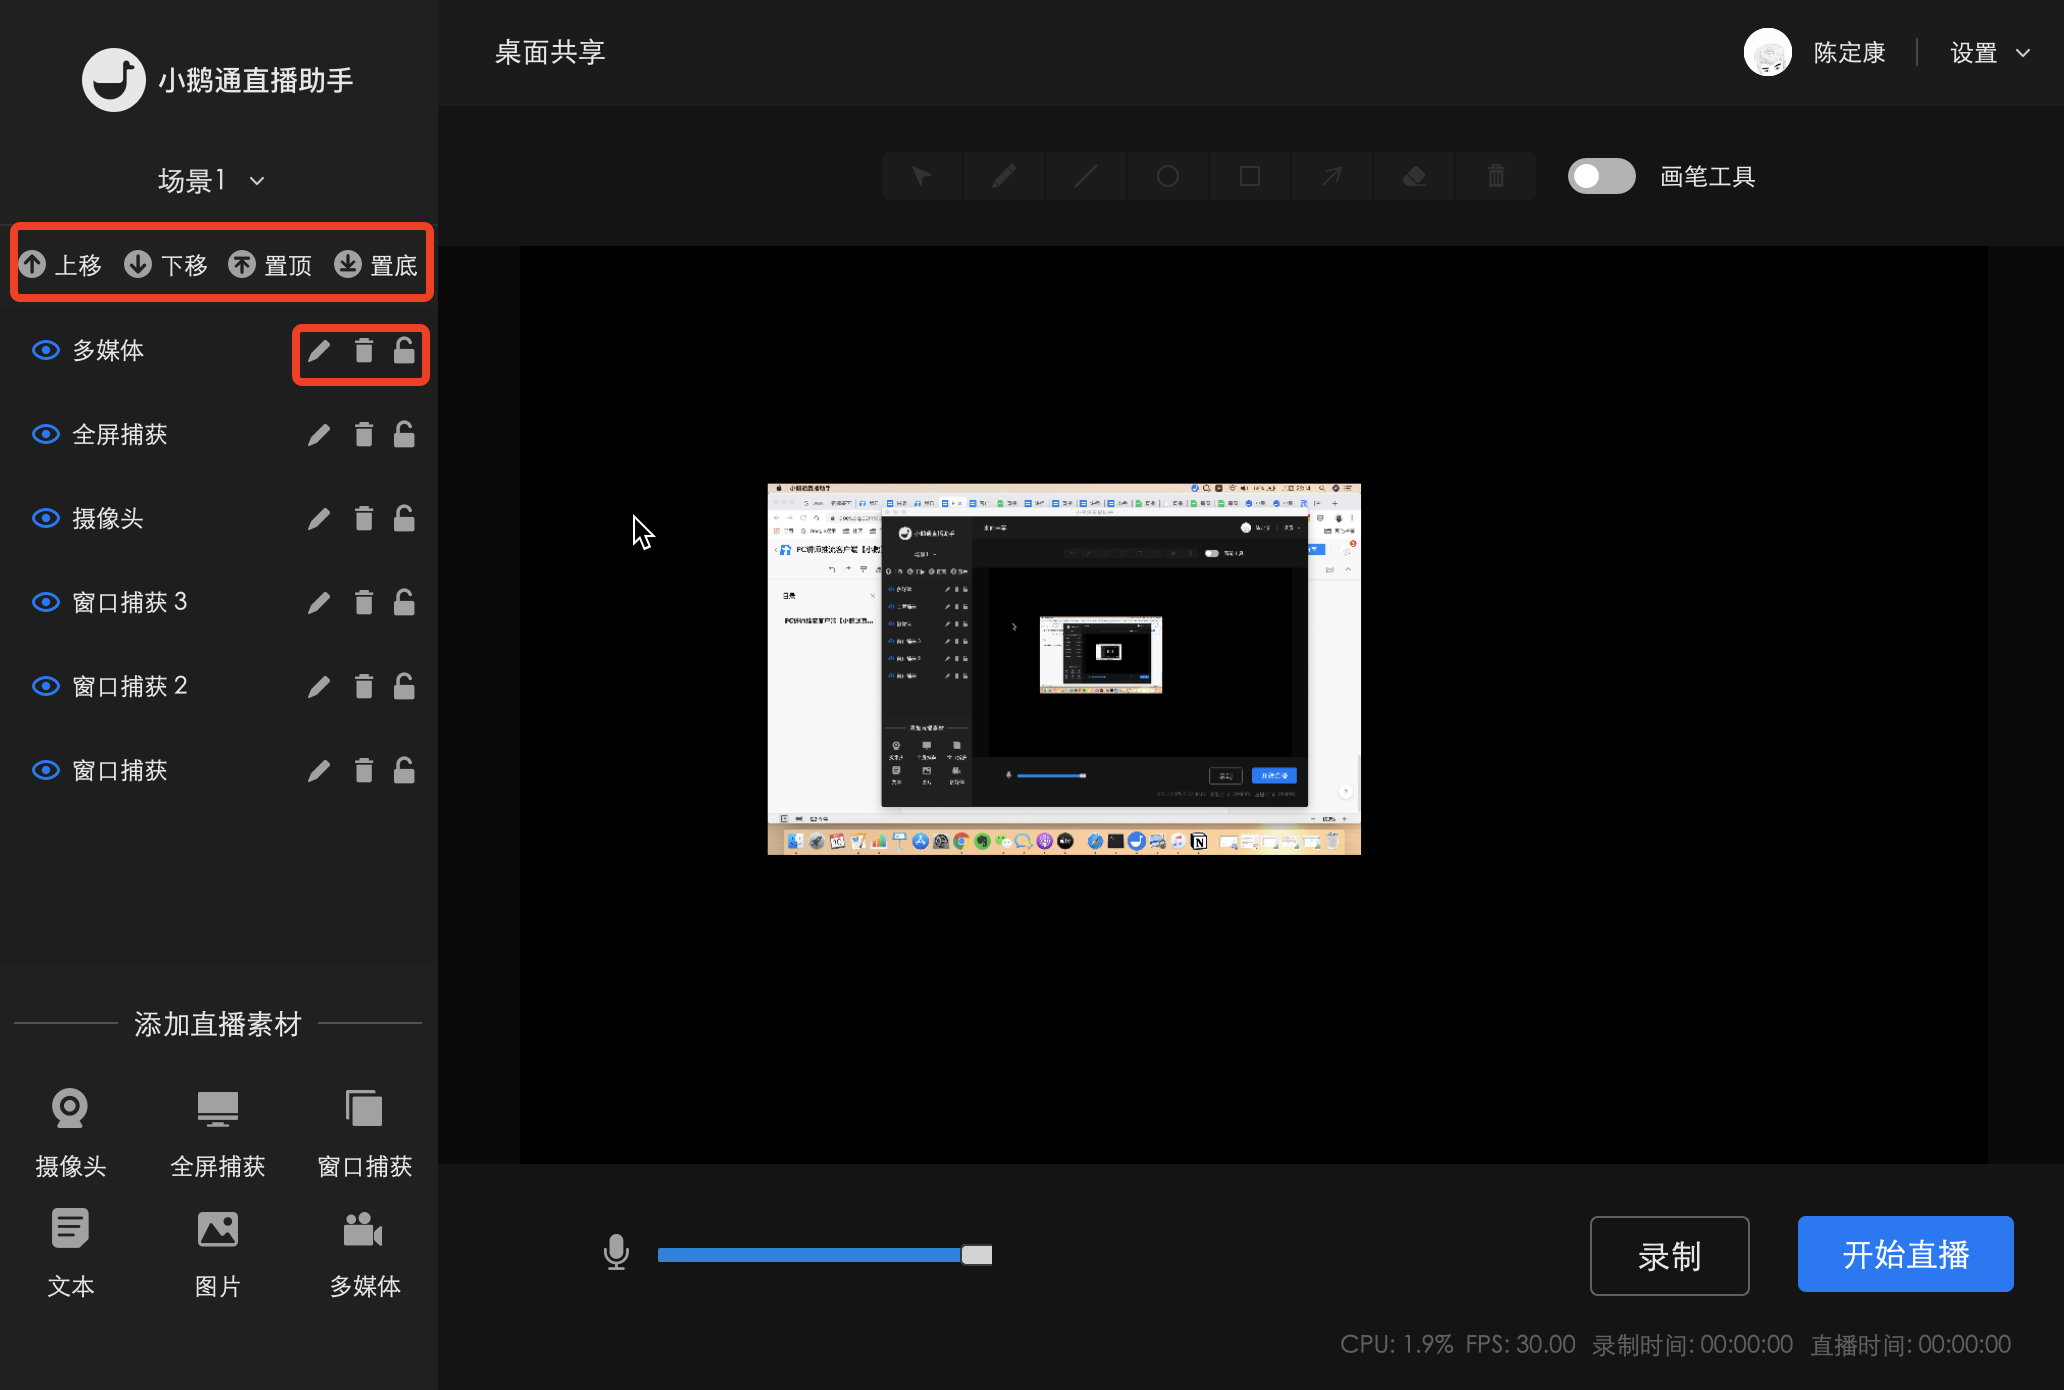Select the eraser tool

coord(1413,176)
